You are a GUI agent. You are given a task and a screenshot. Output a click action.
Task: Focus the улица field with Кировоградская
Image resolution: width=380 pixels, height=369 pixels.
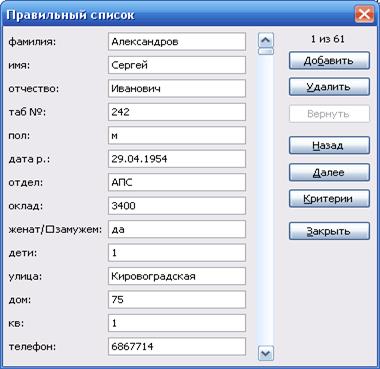[x=177, y=276]
